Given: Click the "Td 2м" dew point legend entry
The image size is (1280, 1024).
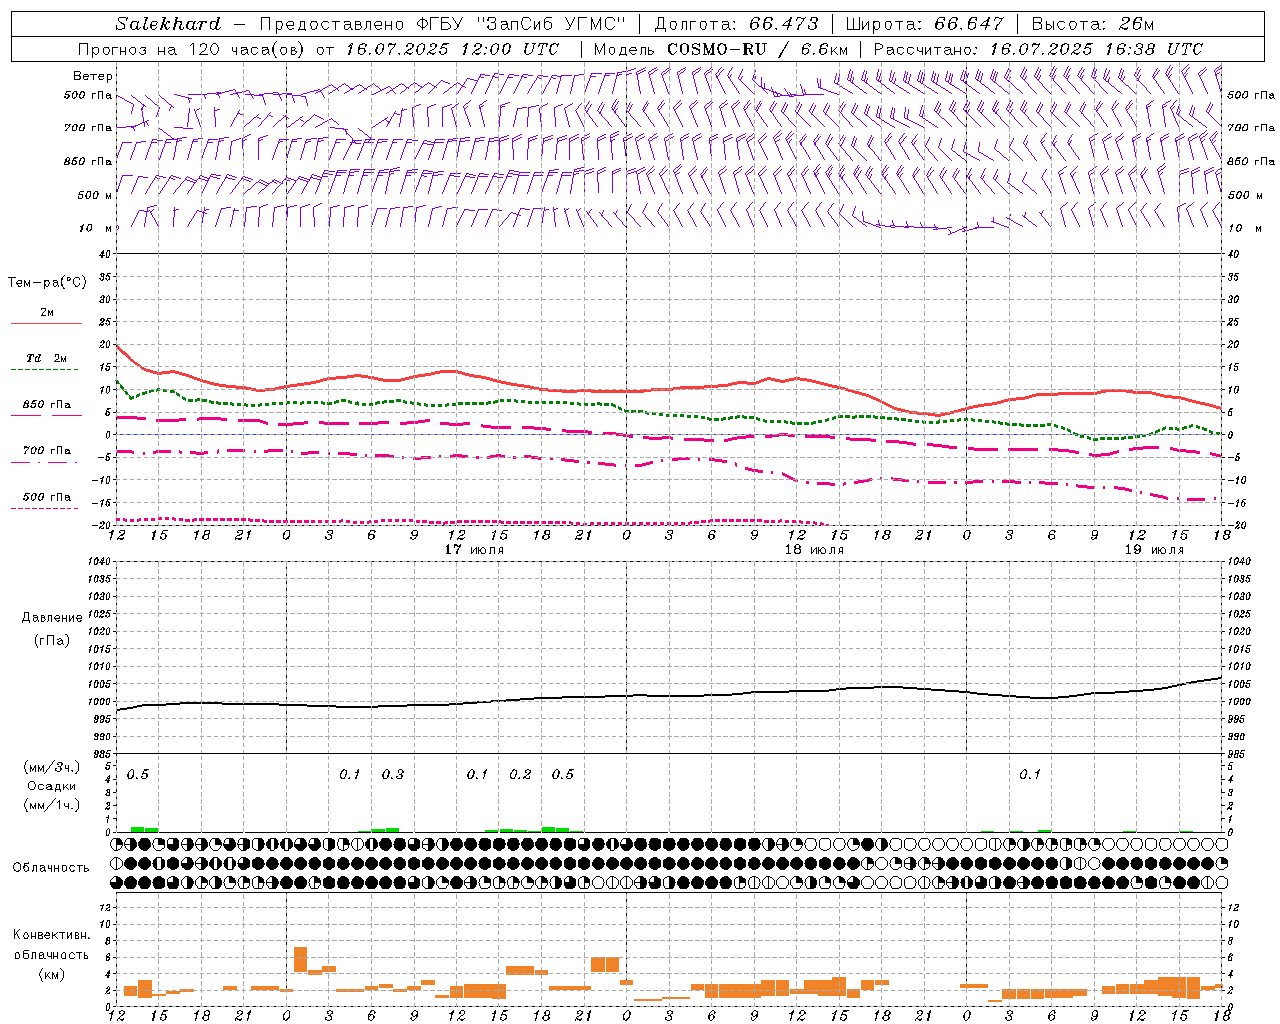Looking at the screenshot, I should pos(47,358).
